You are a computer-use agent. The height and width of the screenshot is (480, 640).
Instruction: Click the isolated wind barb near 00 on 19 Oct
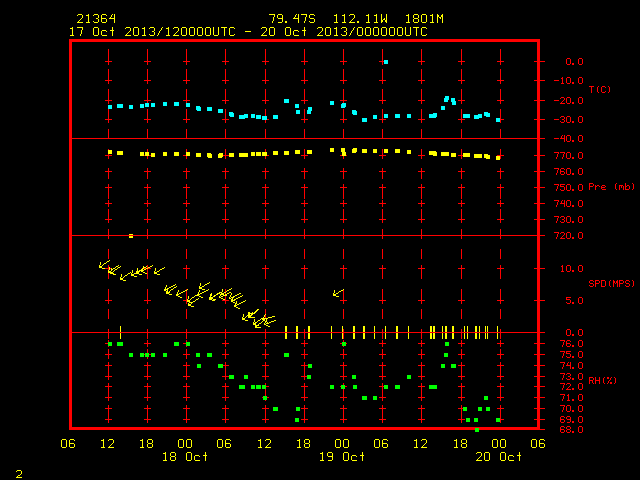pos(338,293)
